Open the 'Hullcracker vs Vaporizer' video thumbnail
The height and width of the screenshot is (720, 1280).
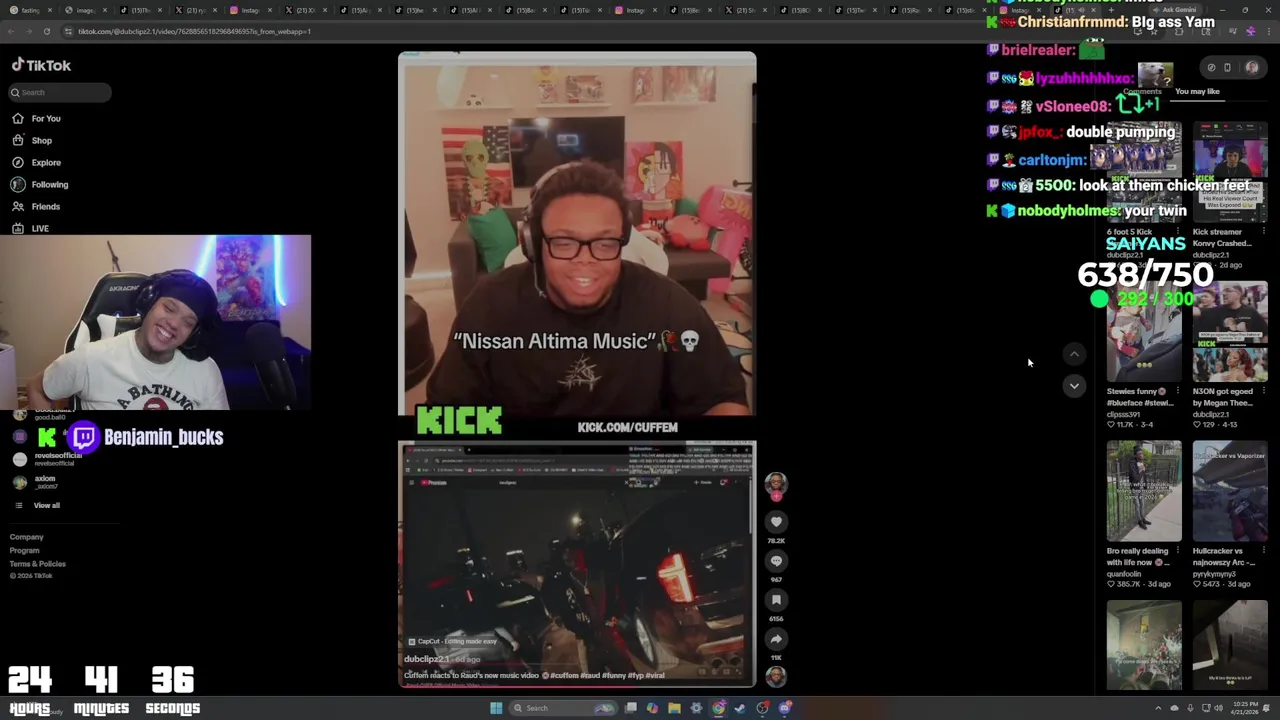point(1230,491)
